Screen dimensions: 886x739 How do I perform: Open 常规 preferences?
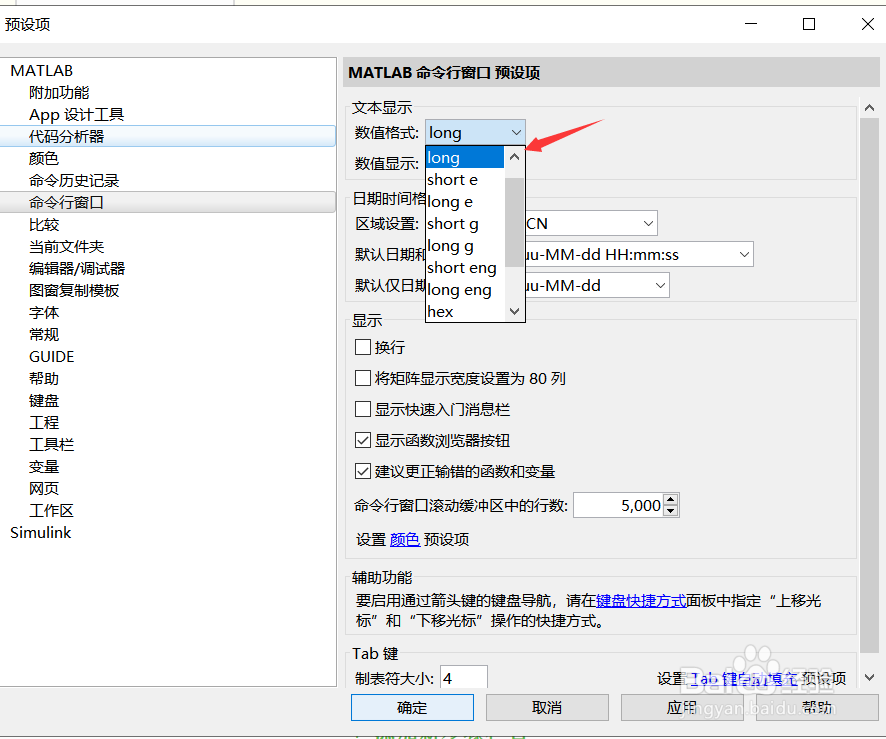[x=44, y=334]
